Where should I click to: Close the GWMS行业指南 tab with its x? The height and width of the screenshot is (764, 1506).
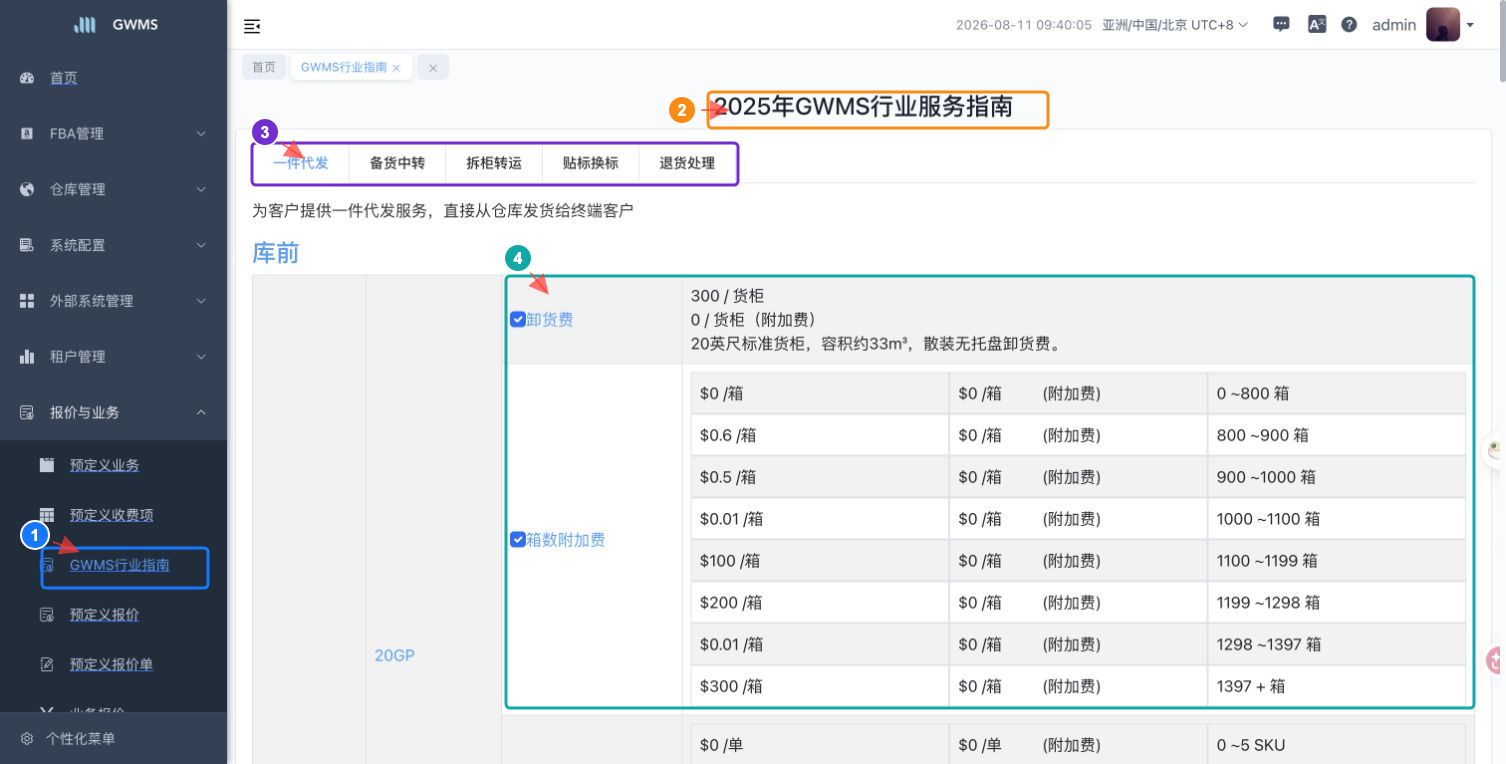397,68
